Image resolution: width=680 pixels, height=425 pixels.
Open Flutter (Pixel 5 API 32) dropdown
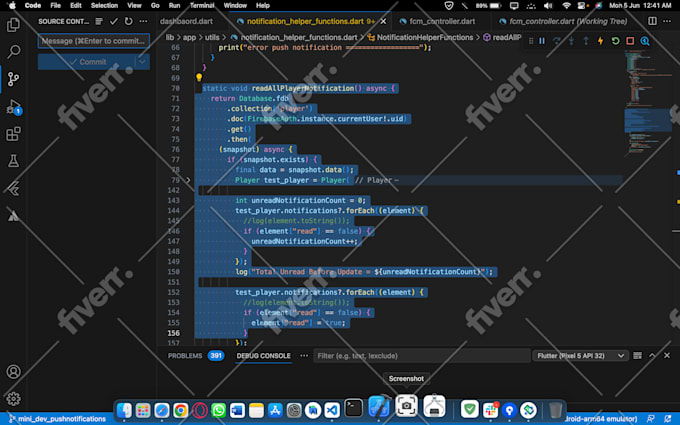580,356
